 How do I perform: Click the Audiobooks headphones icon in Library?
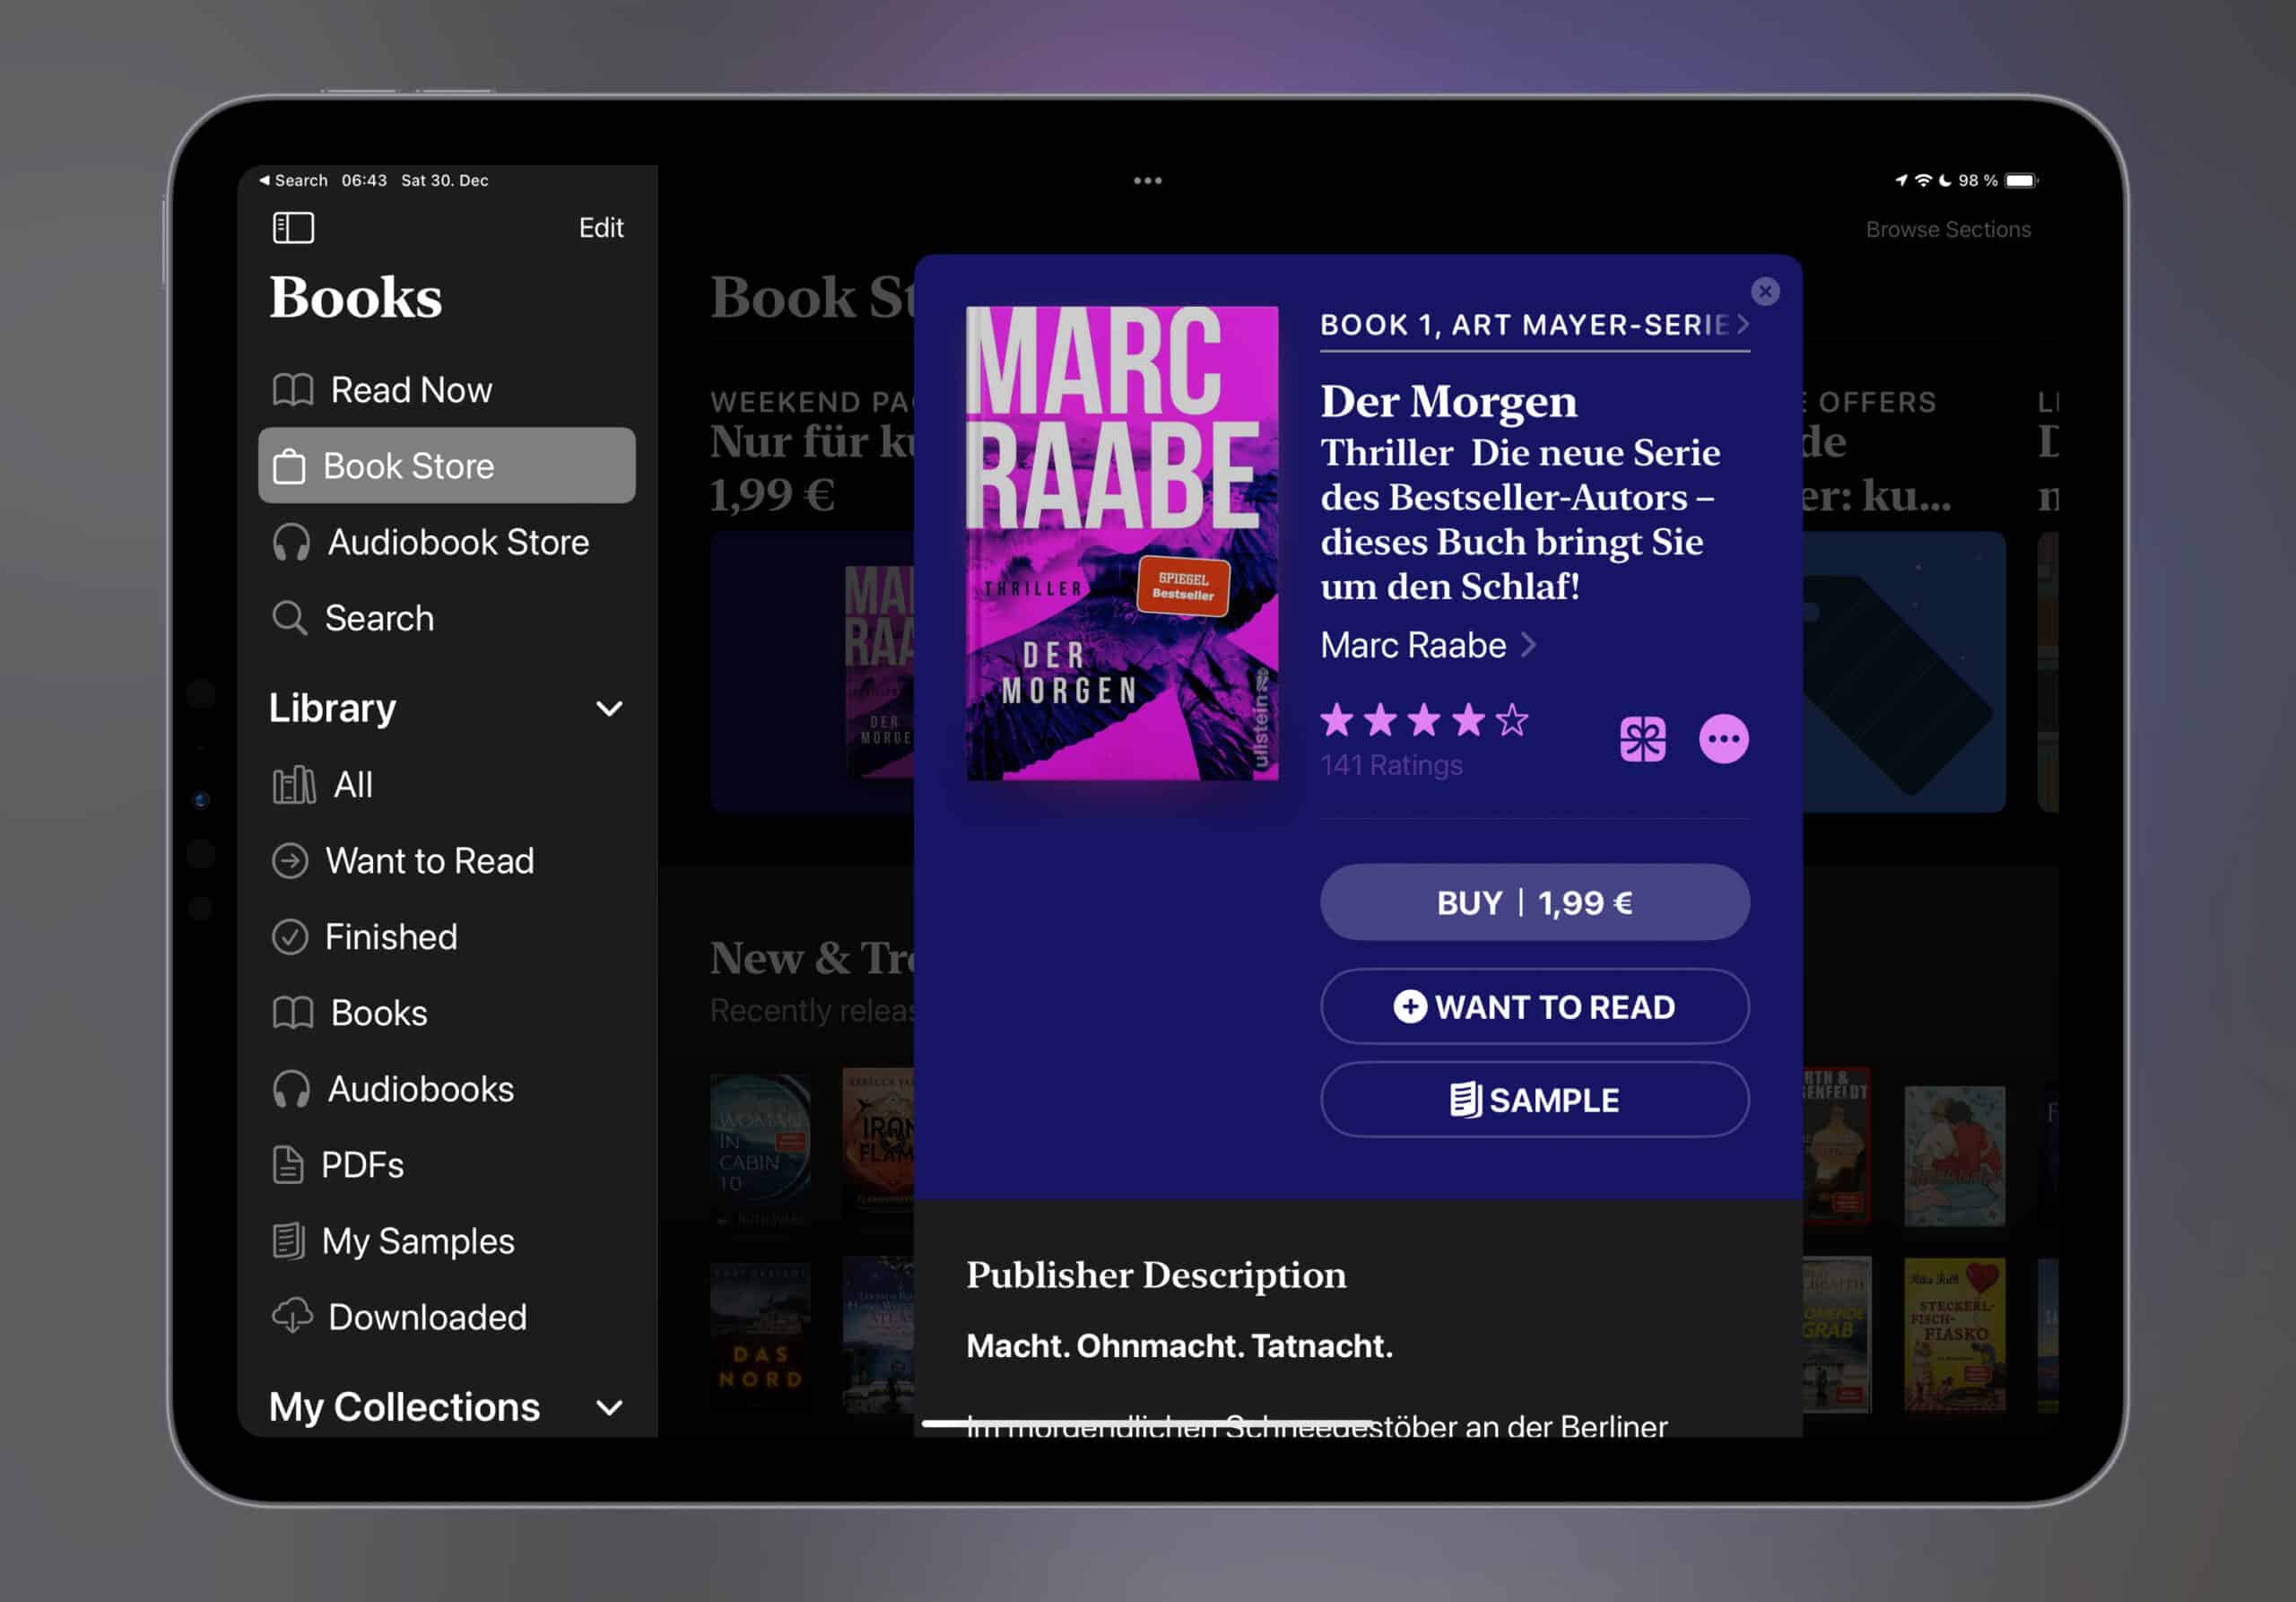point(291,1089)
